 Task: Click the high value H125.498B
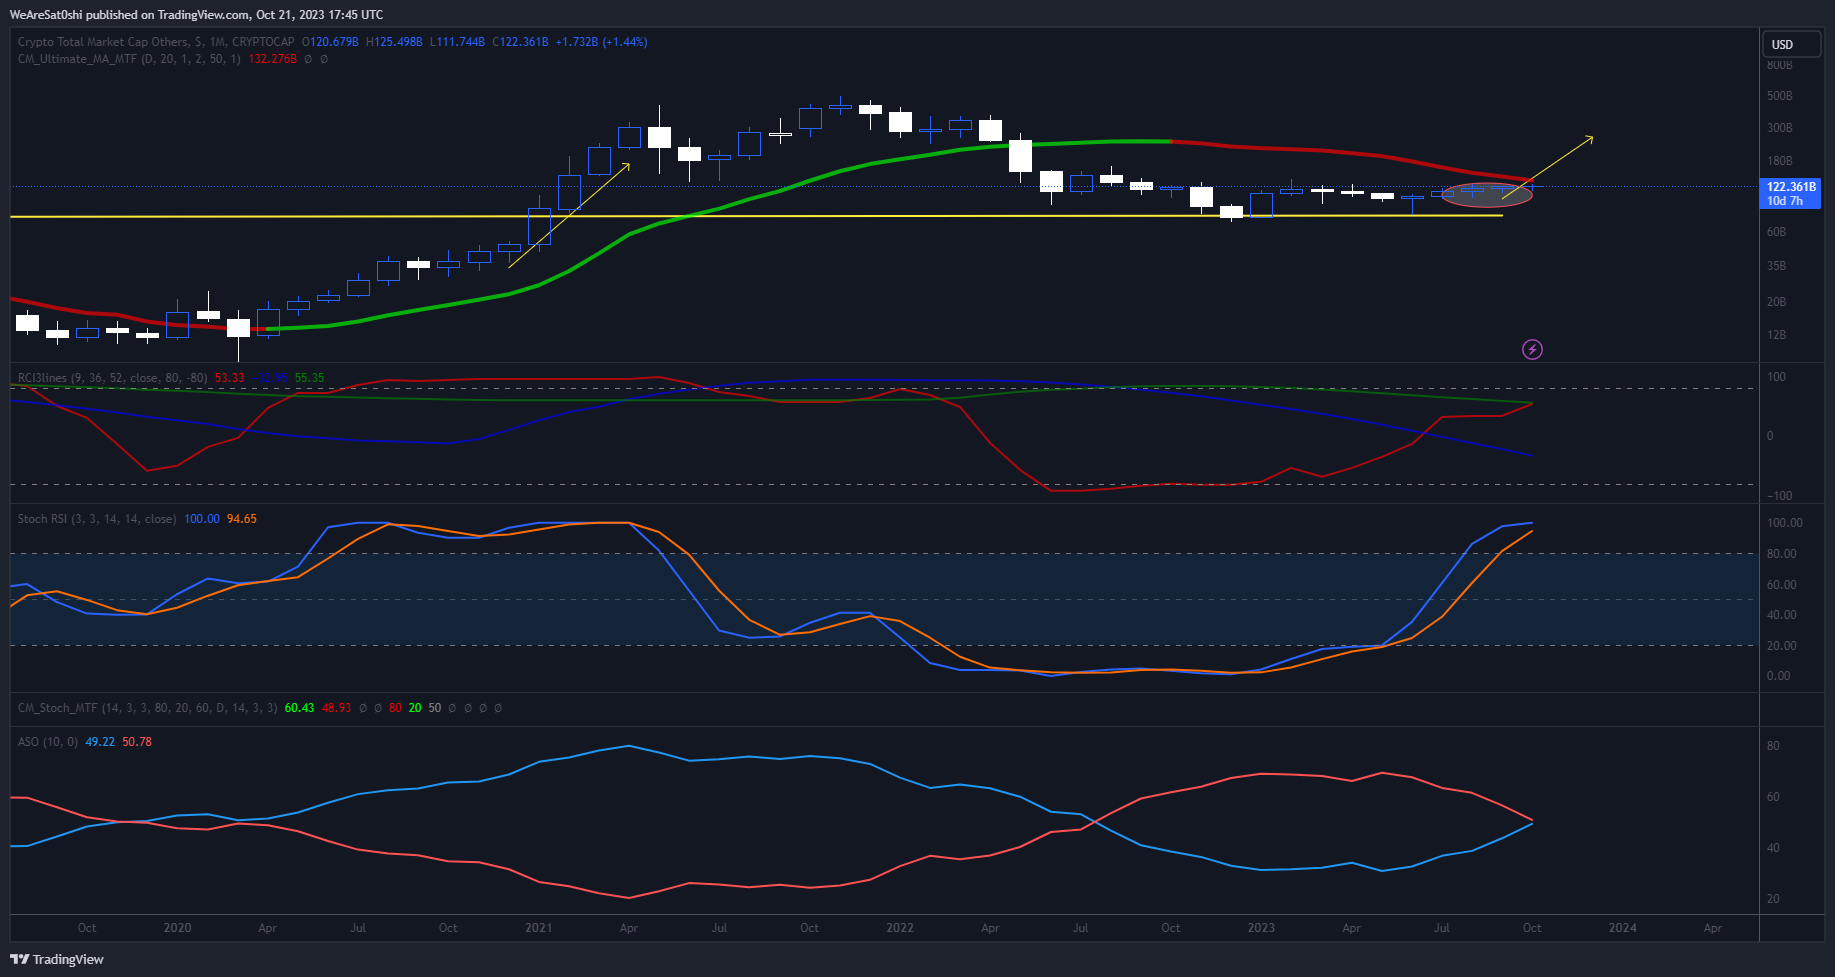coord(394,42)
